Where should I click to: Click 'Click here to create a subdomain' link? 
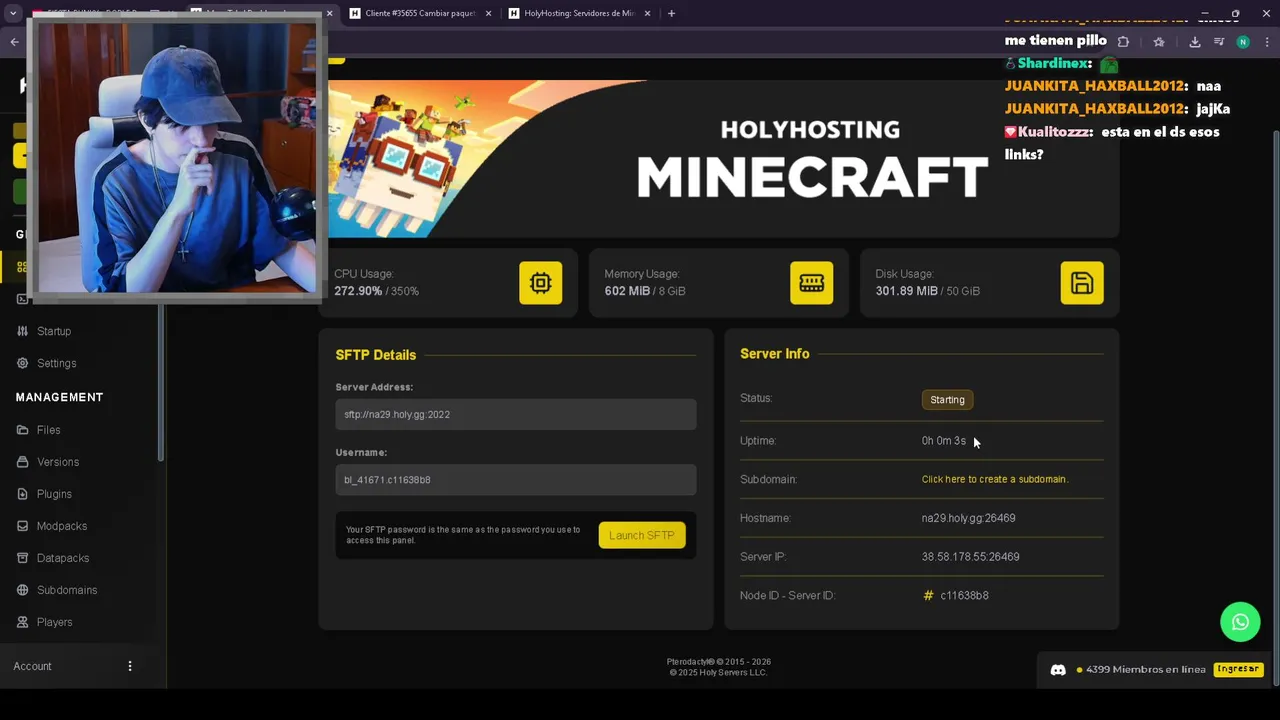[x=995, y=479]
